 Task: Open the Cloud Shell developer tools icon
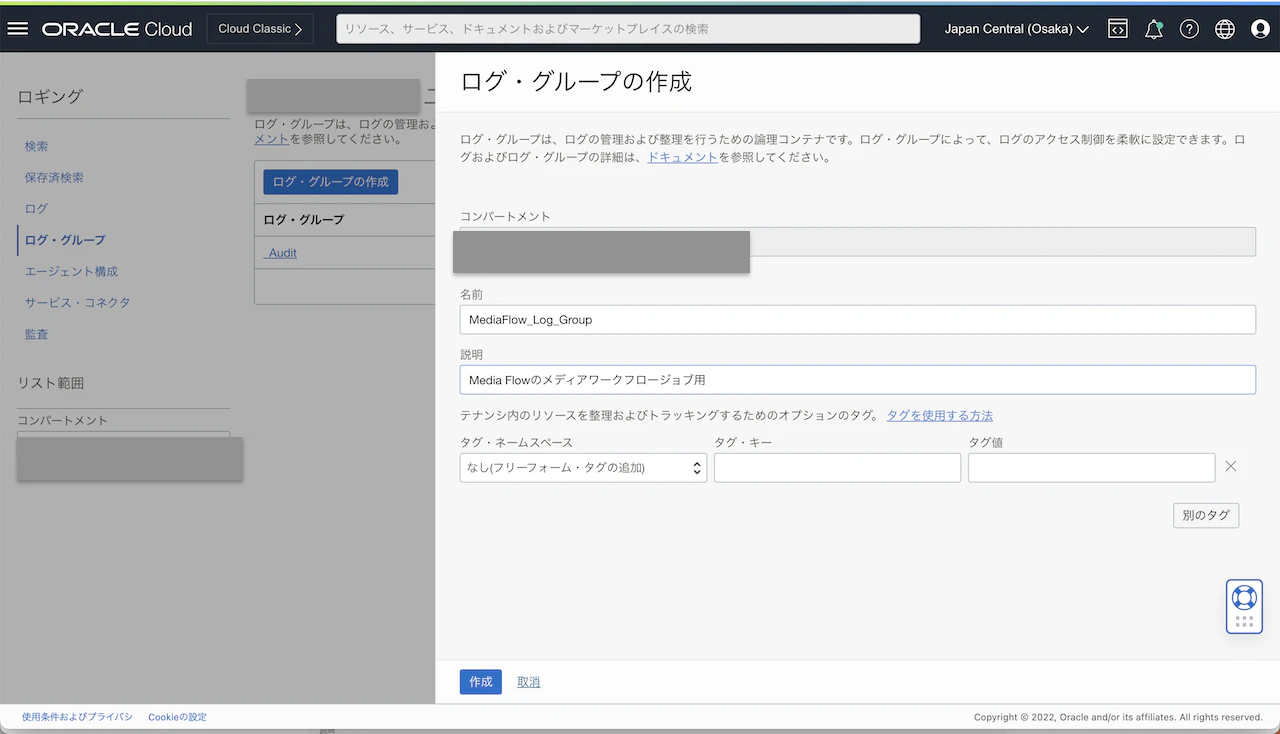coord(1118,29)
